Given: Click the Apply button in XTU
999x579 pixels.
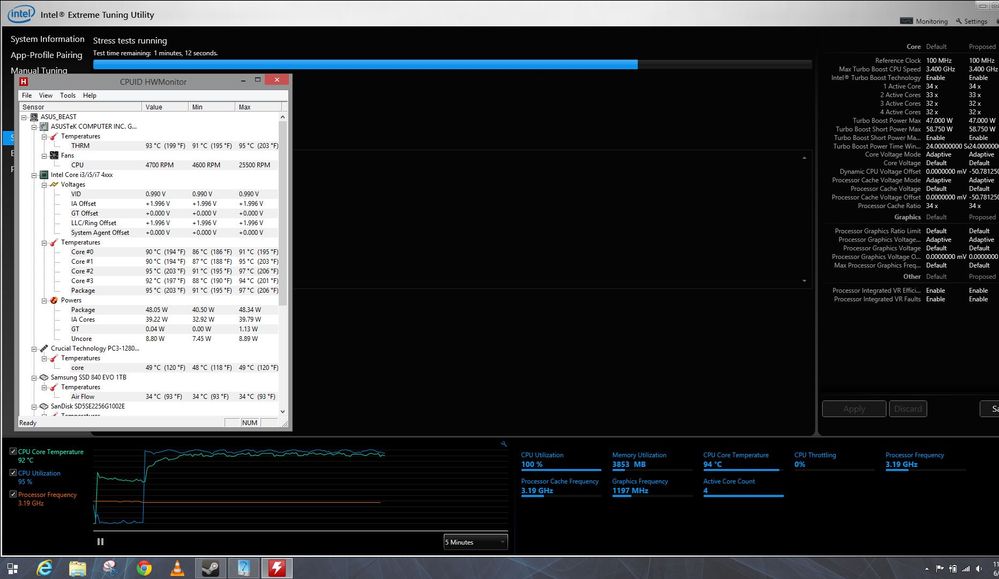Looking at the screenshot, I should [854, 408].
